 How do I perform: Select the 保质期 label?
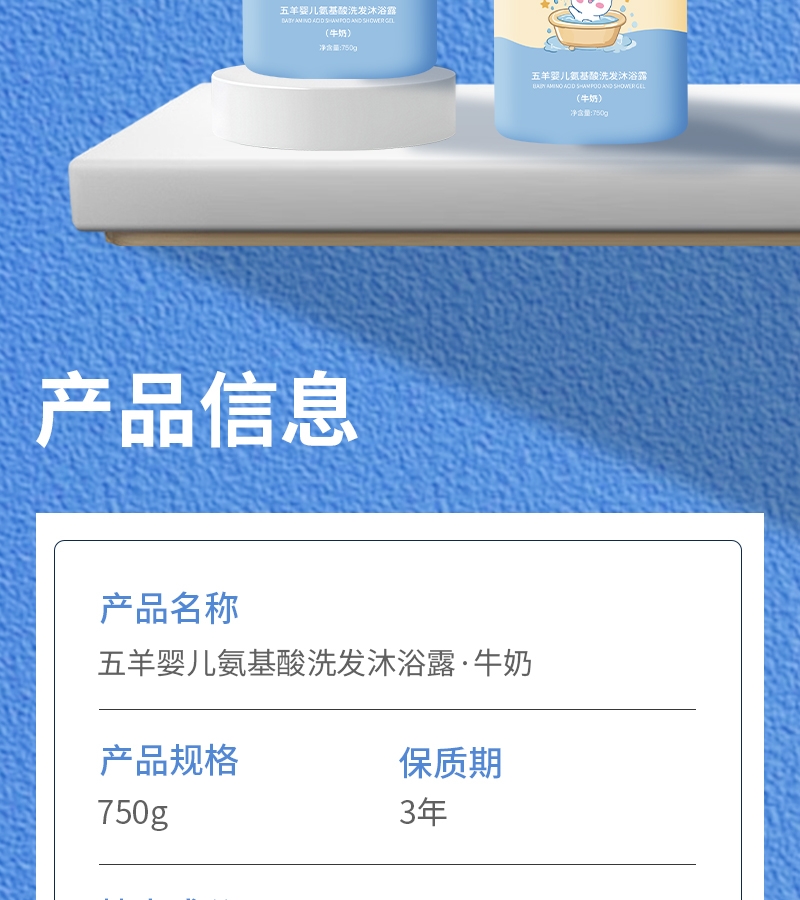coord(451,763)
